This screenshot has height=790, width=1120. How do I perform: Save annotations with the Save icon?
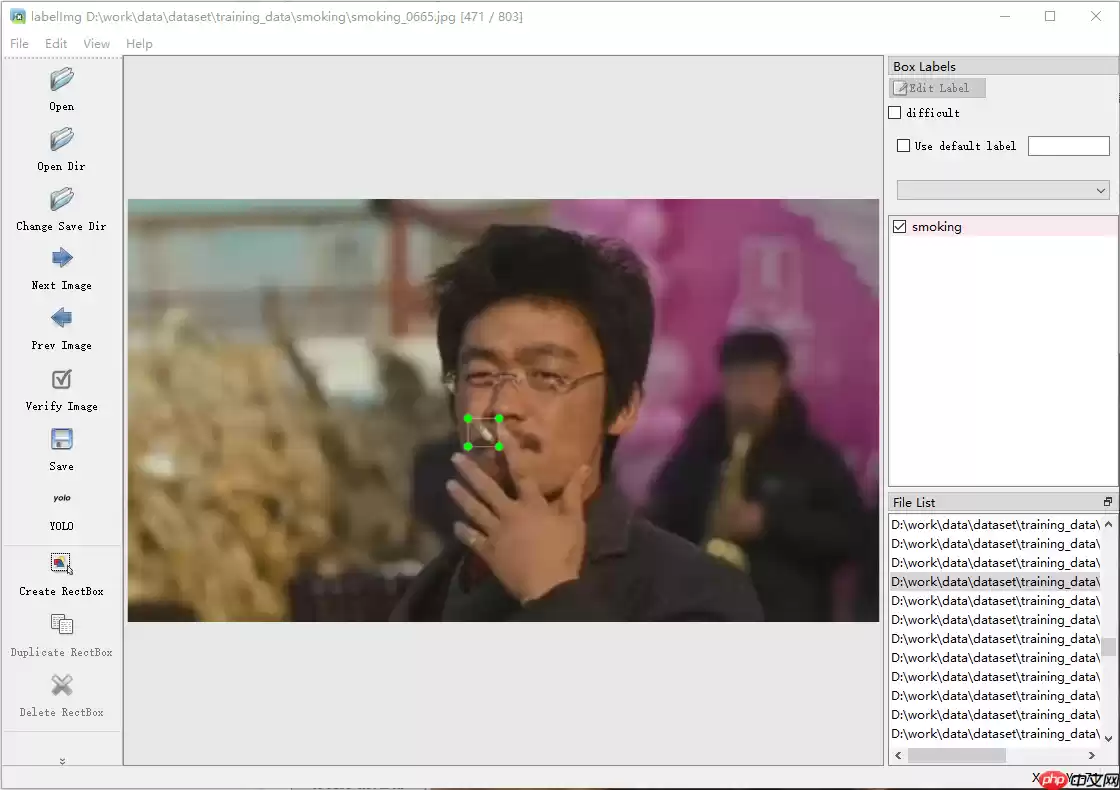point(61,440)
